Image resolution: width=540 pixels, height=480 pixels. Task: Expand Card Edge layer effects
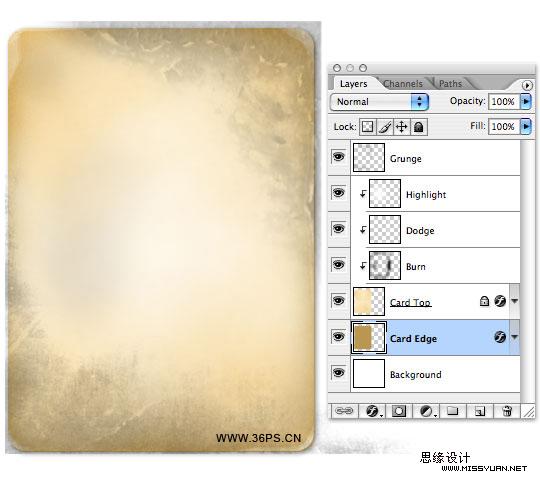[515, 337]
